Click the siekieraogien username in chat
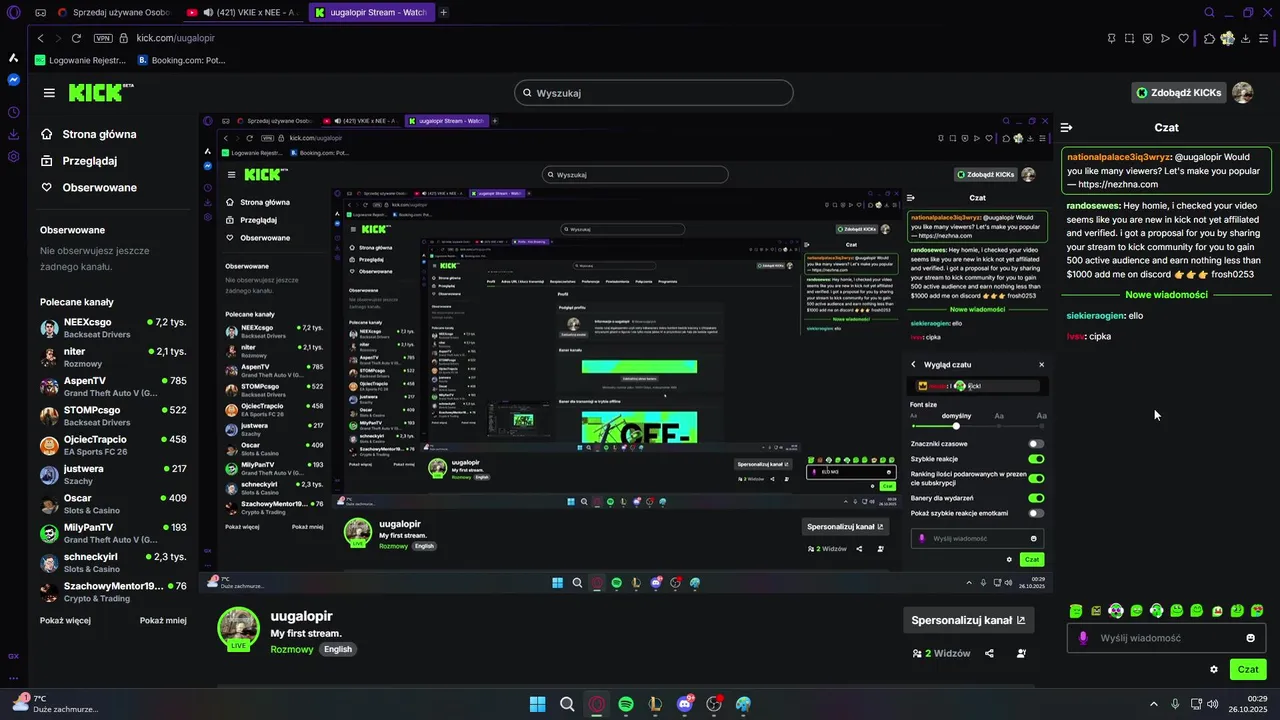This screenshot has height=720, width=1280. (x=1093, y=316)
